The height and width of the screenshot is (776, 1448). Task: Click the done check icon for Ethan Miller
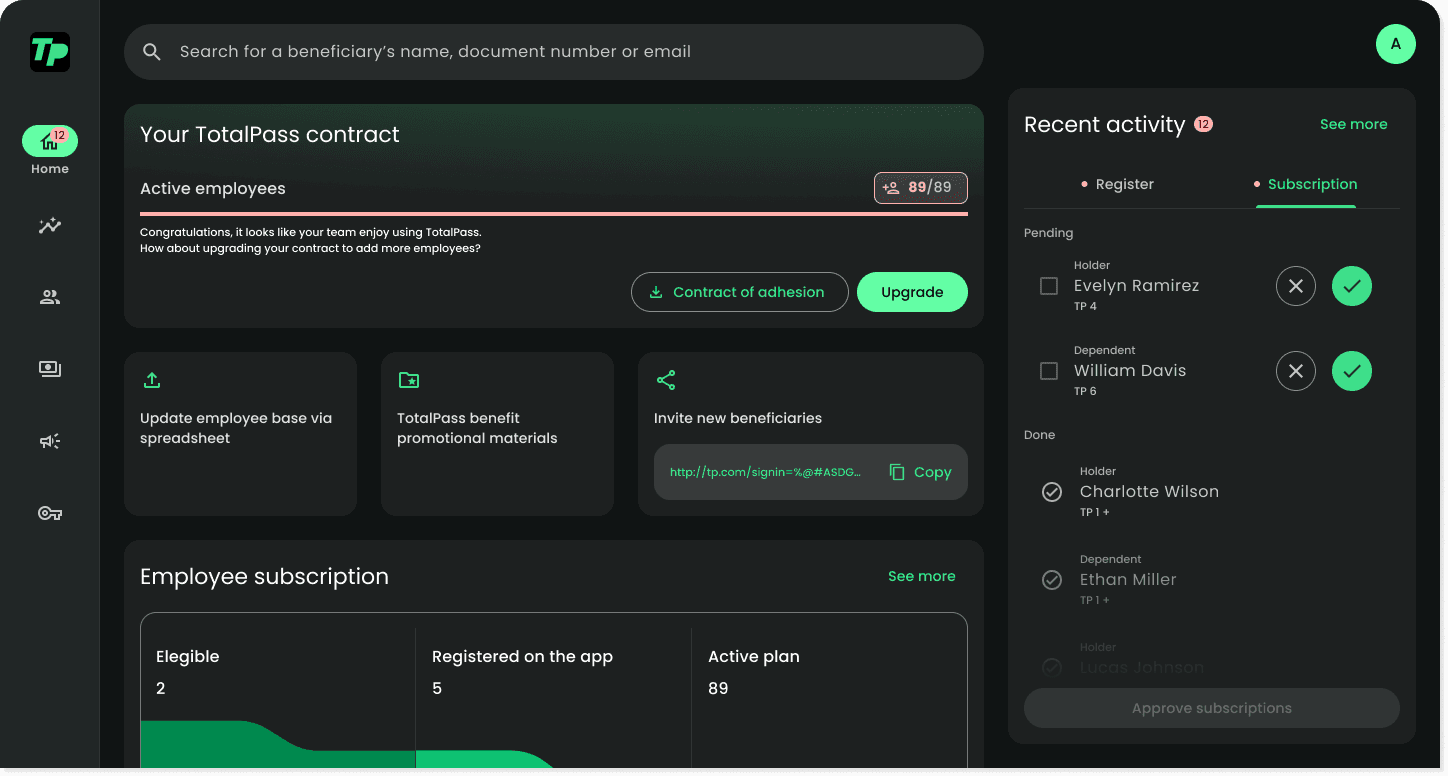[1052, 580]
